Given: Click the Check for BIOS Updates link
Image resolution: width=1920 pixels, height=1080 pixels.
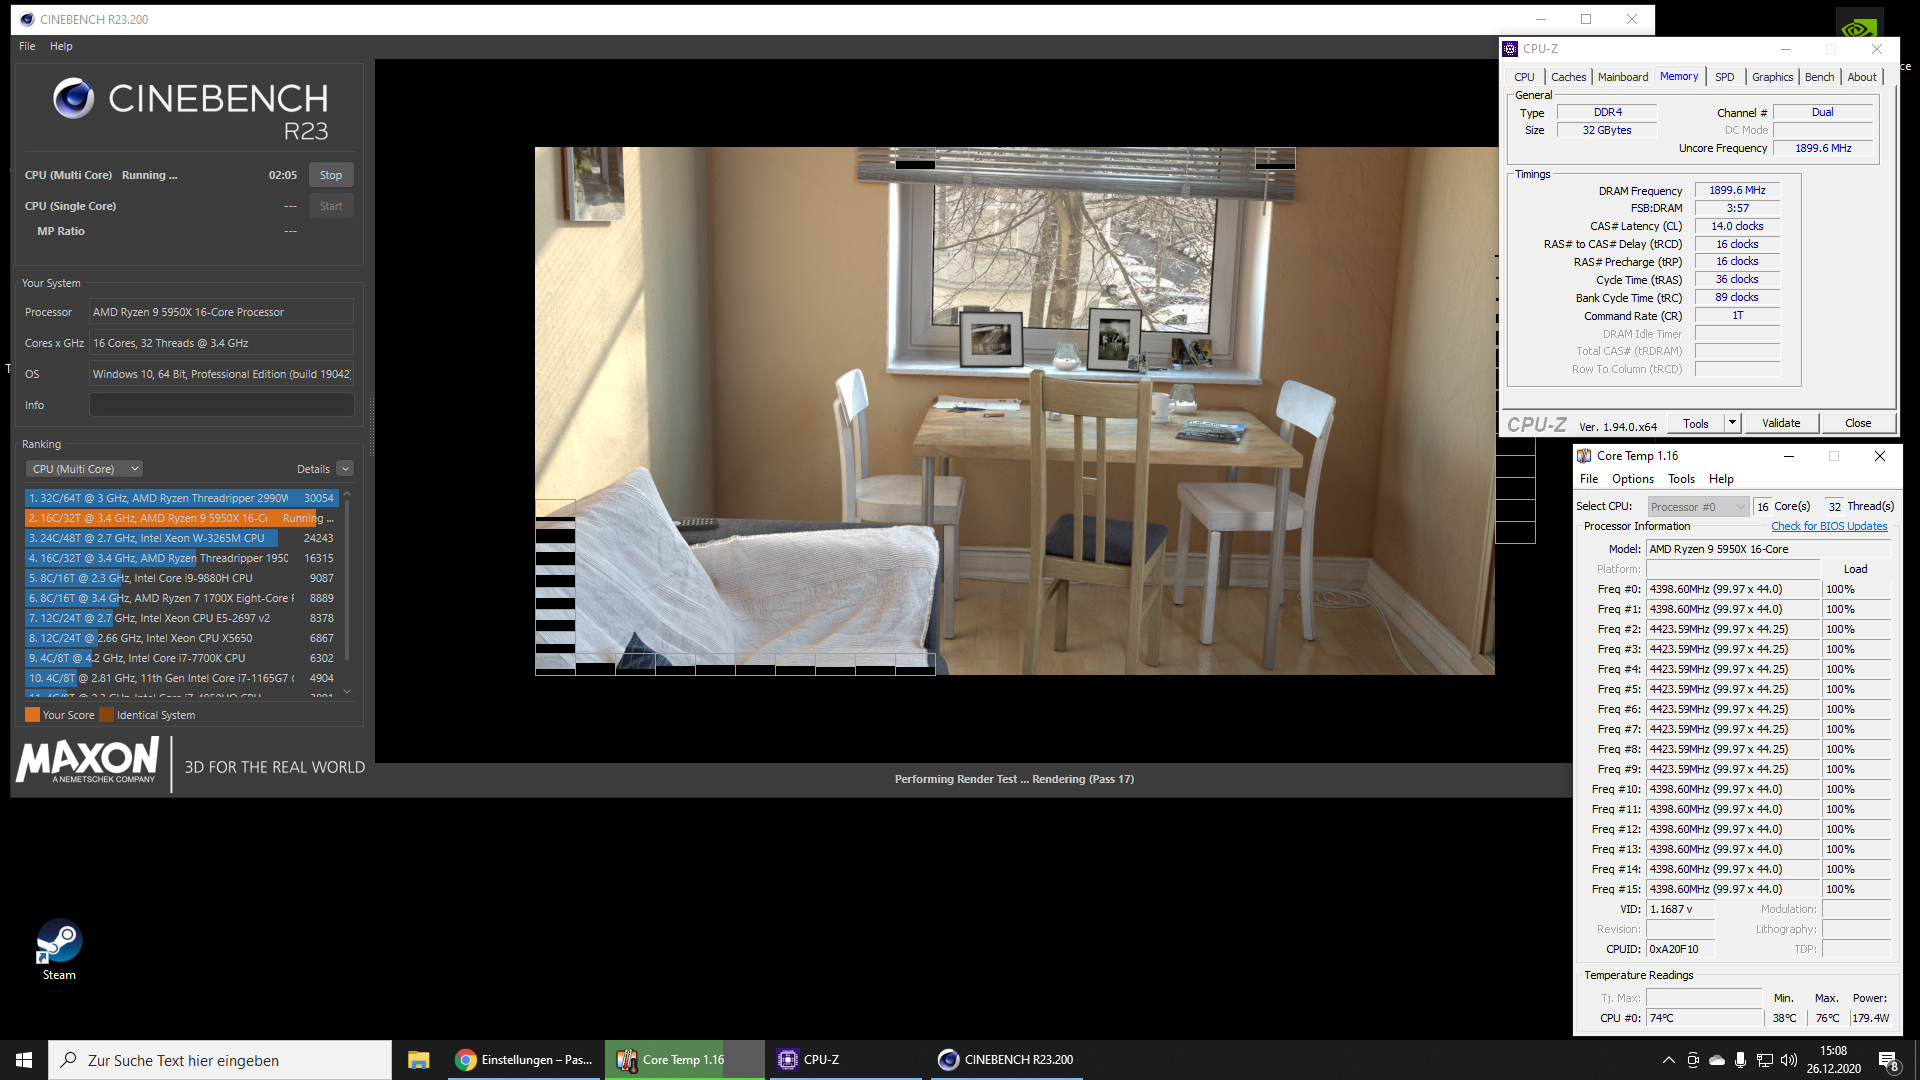Looking at the screenshot, I should [x=1829, y=526].
